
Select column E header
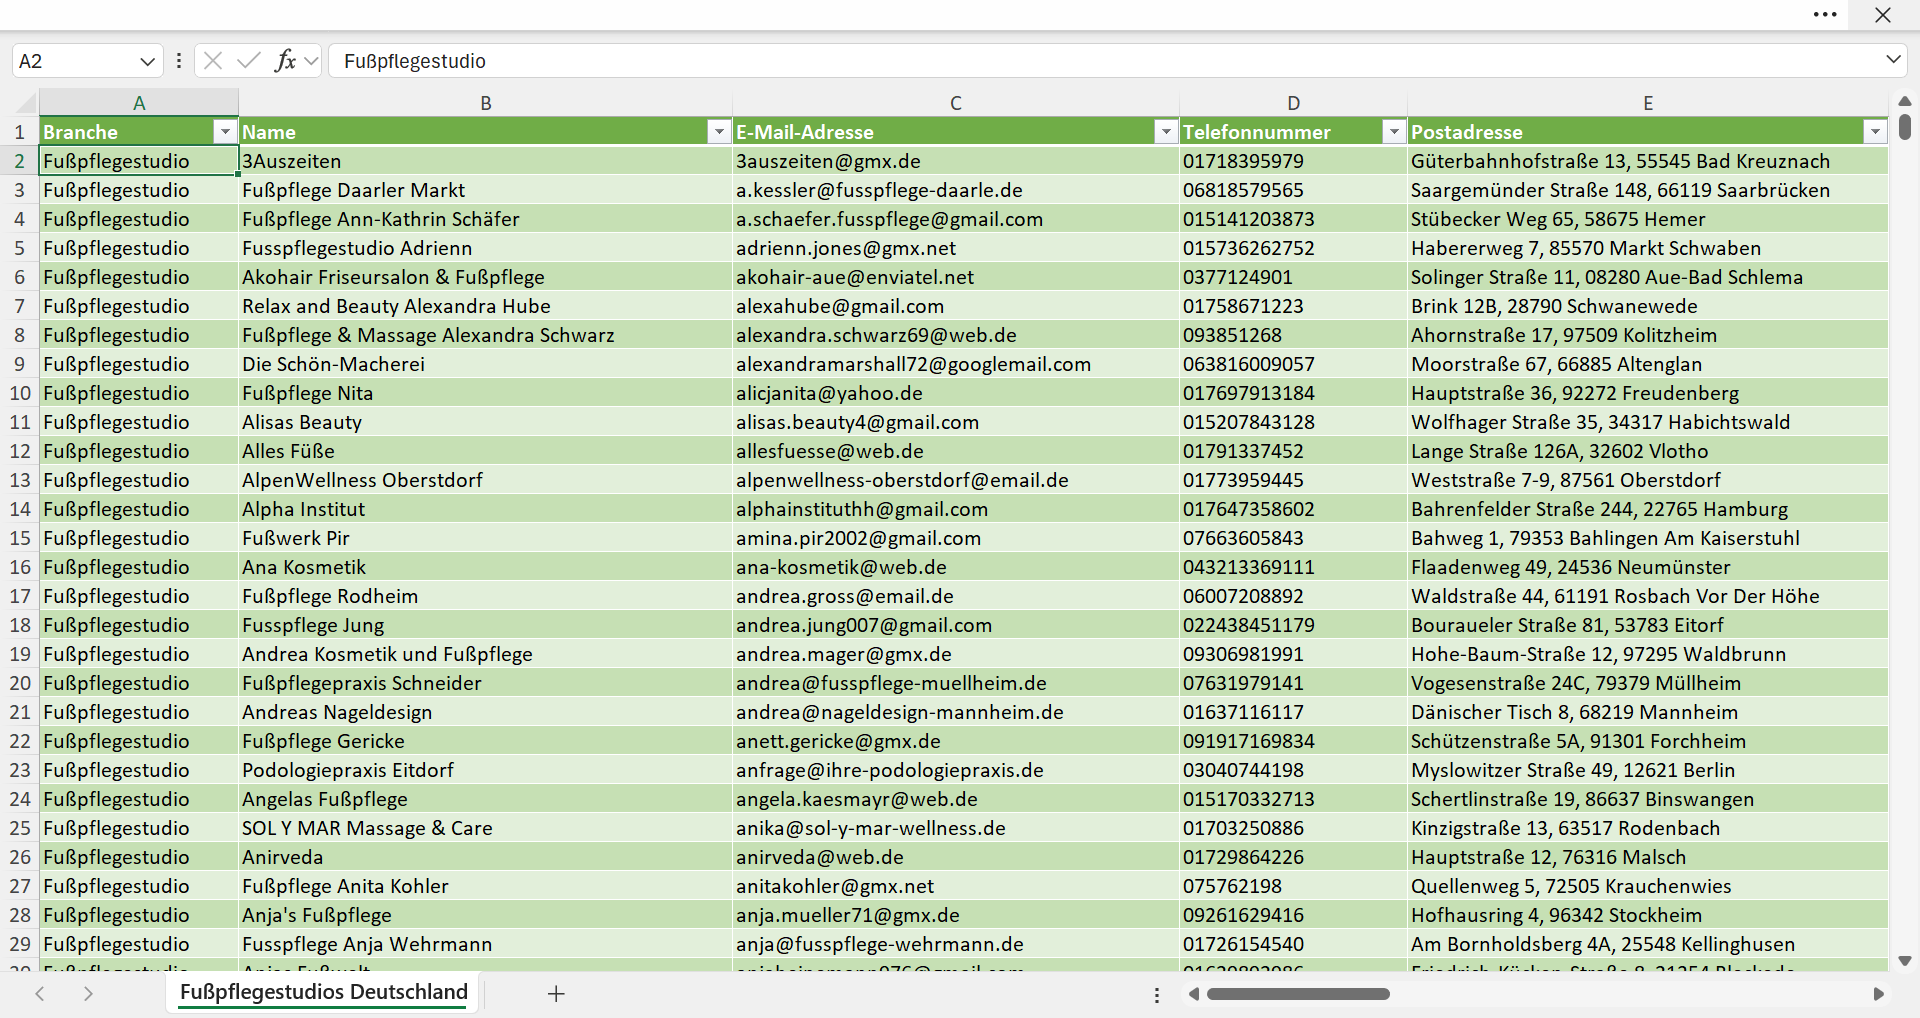tap(1648, 103)
